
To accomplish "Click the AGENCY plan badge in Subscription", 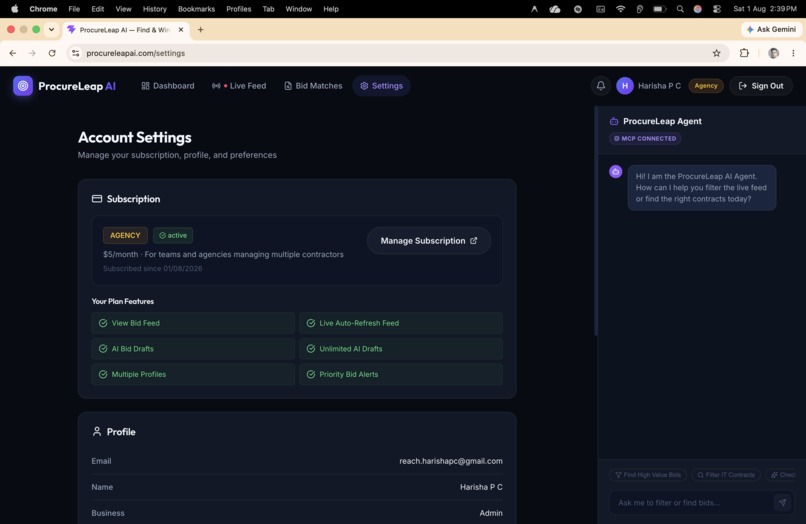I will [125, 235].
